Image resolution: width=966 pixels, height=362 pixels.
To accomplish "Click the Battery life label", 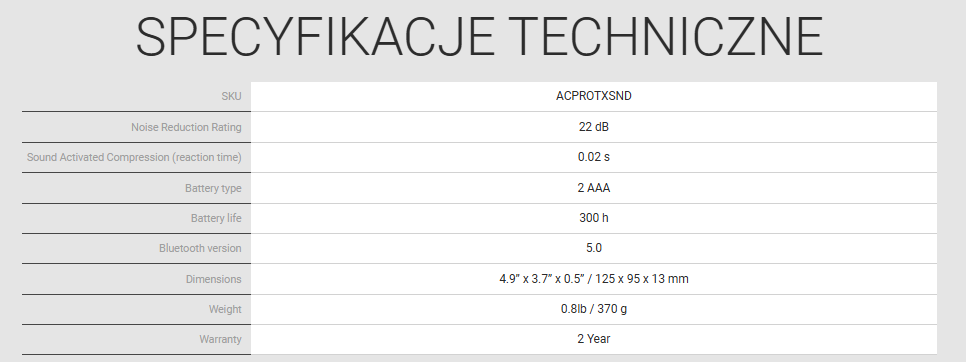I will [216, 219].
